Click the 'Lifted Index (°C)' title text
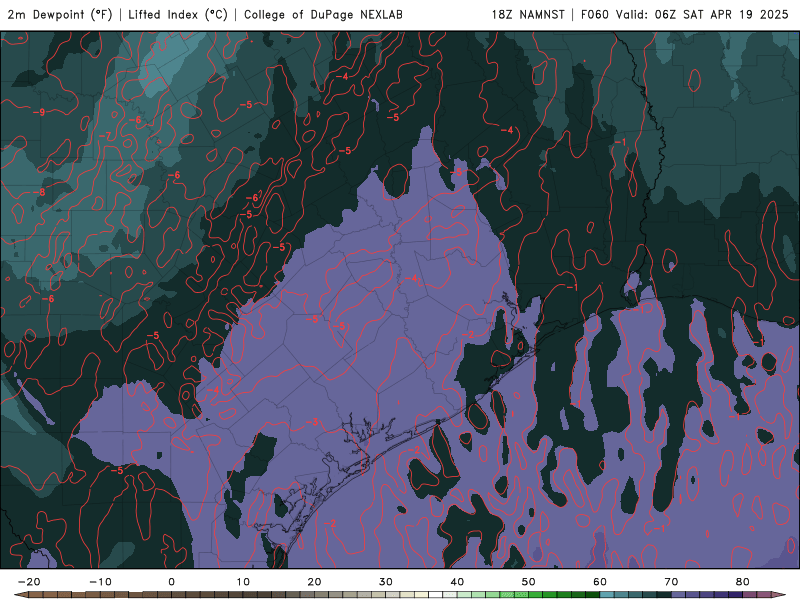 178,15
